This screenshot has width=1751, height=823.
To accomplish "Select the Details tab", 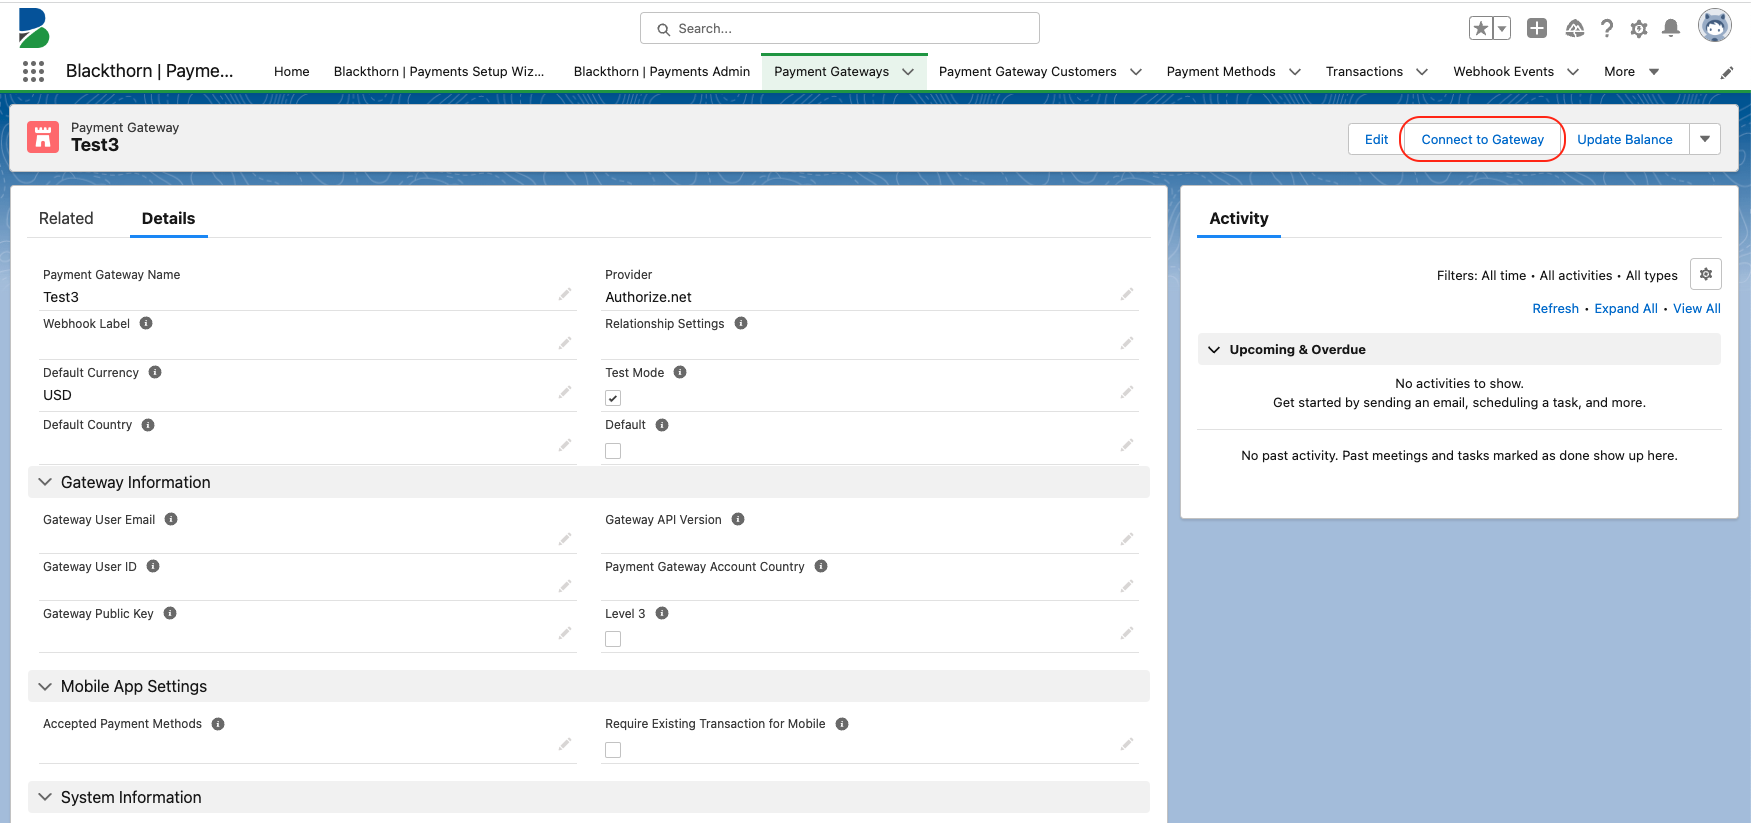I will coord(168,218).
